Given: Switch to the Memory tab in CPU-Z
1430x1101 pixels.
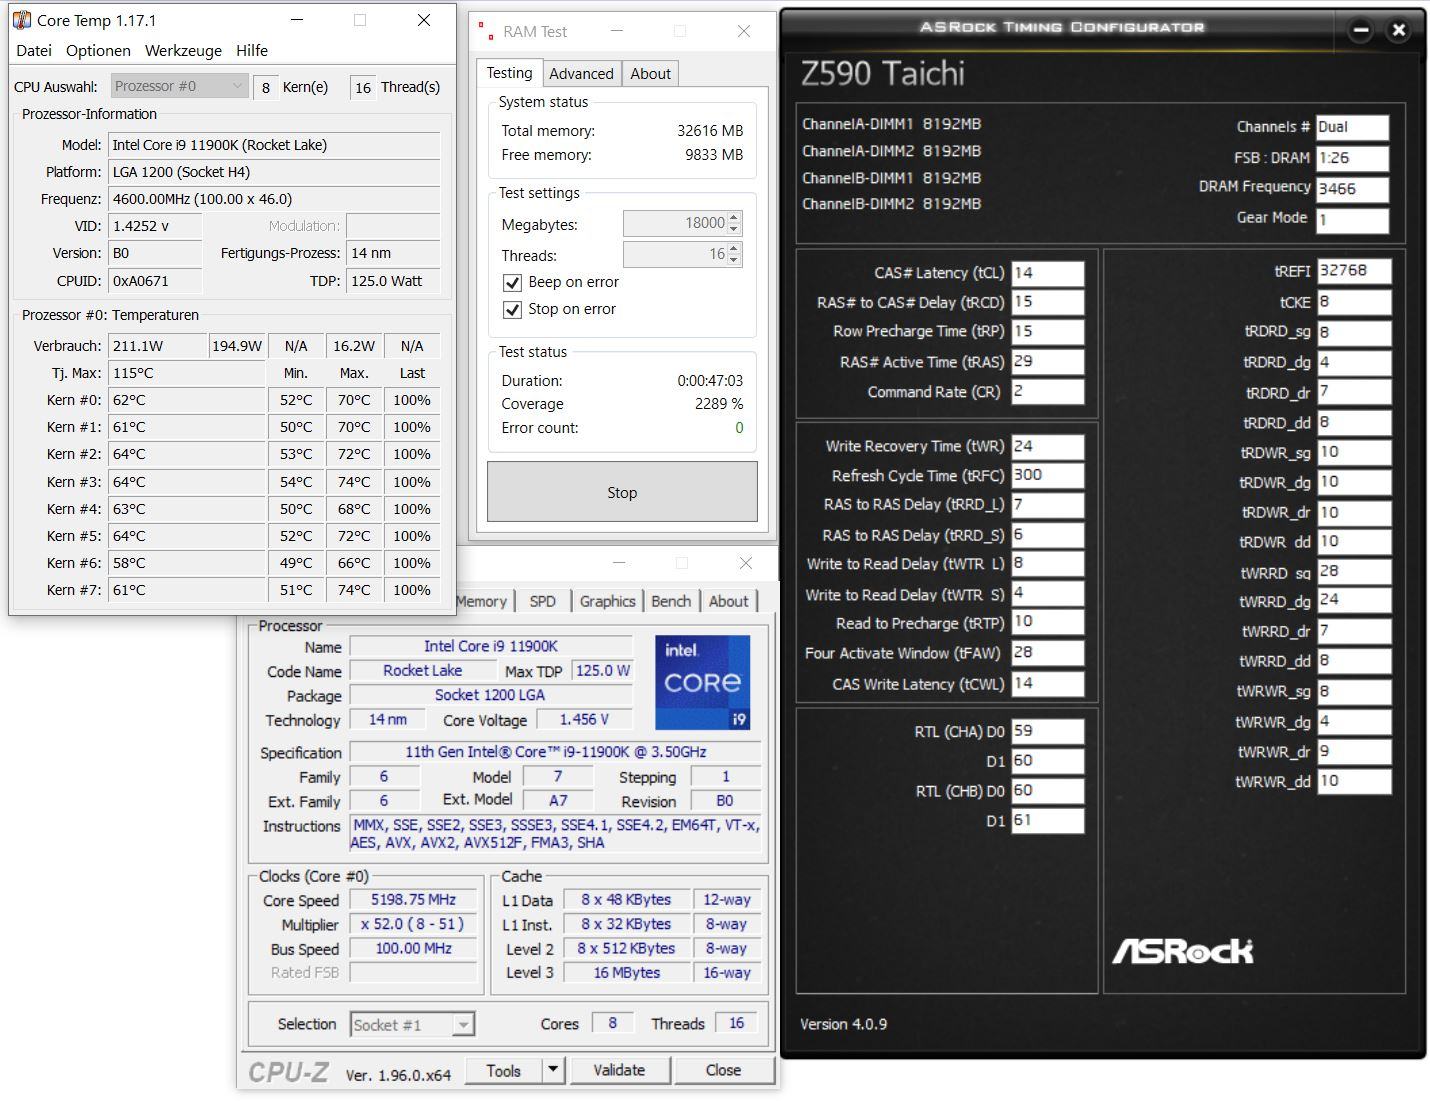Looking at the screenshot, I should [x=482, y=601].
